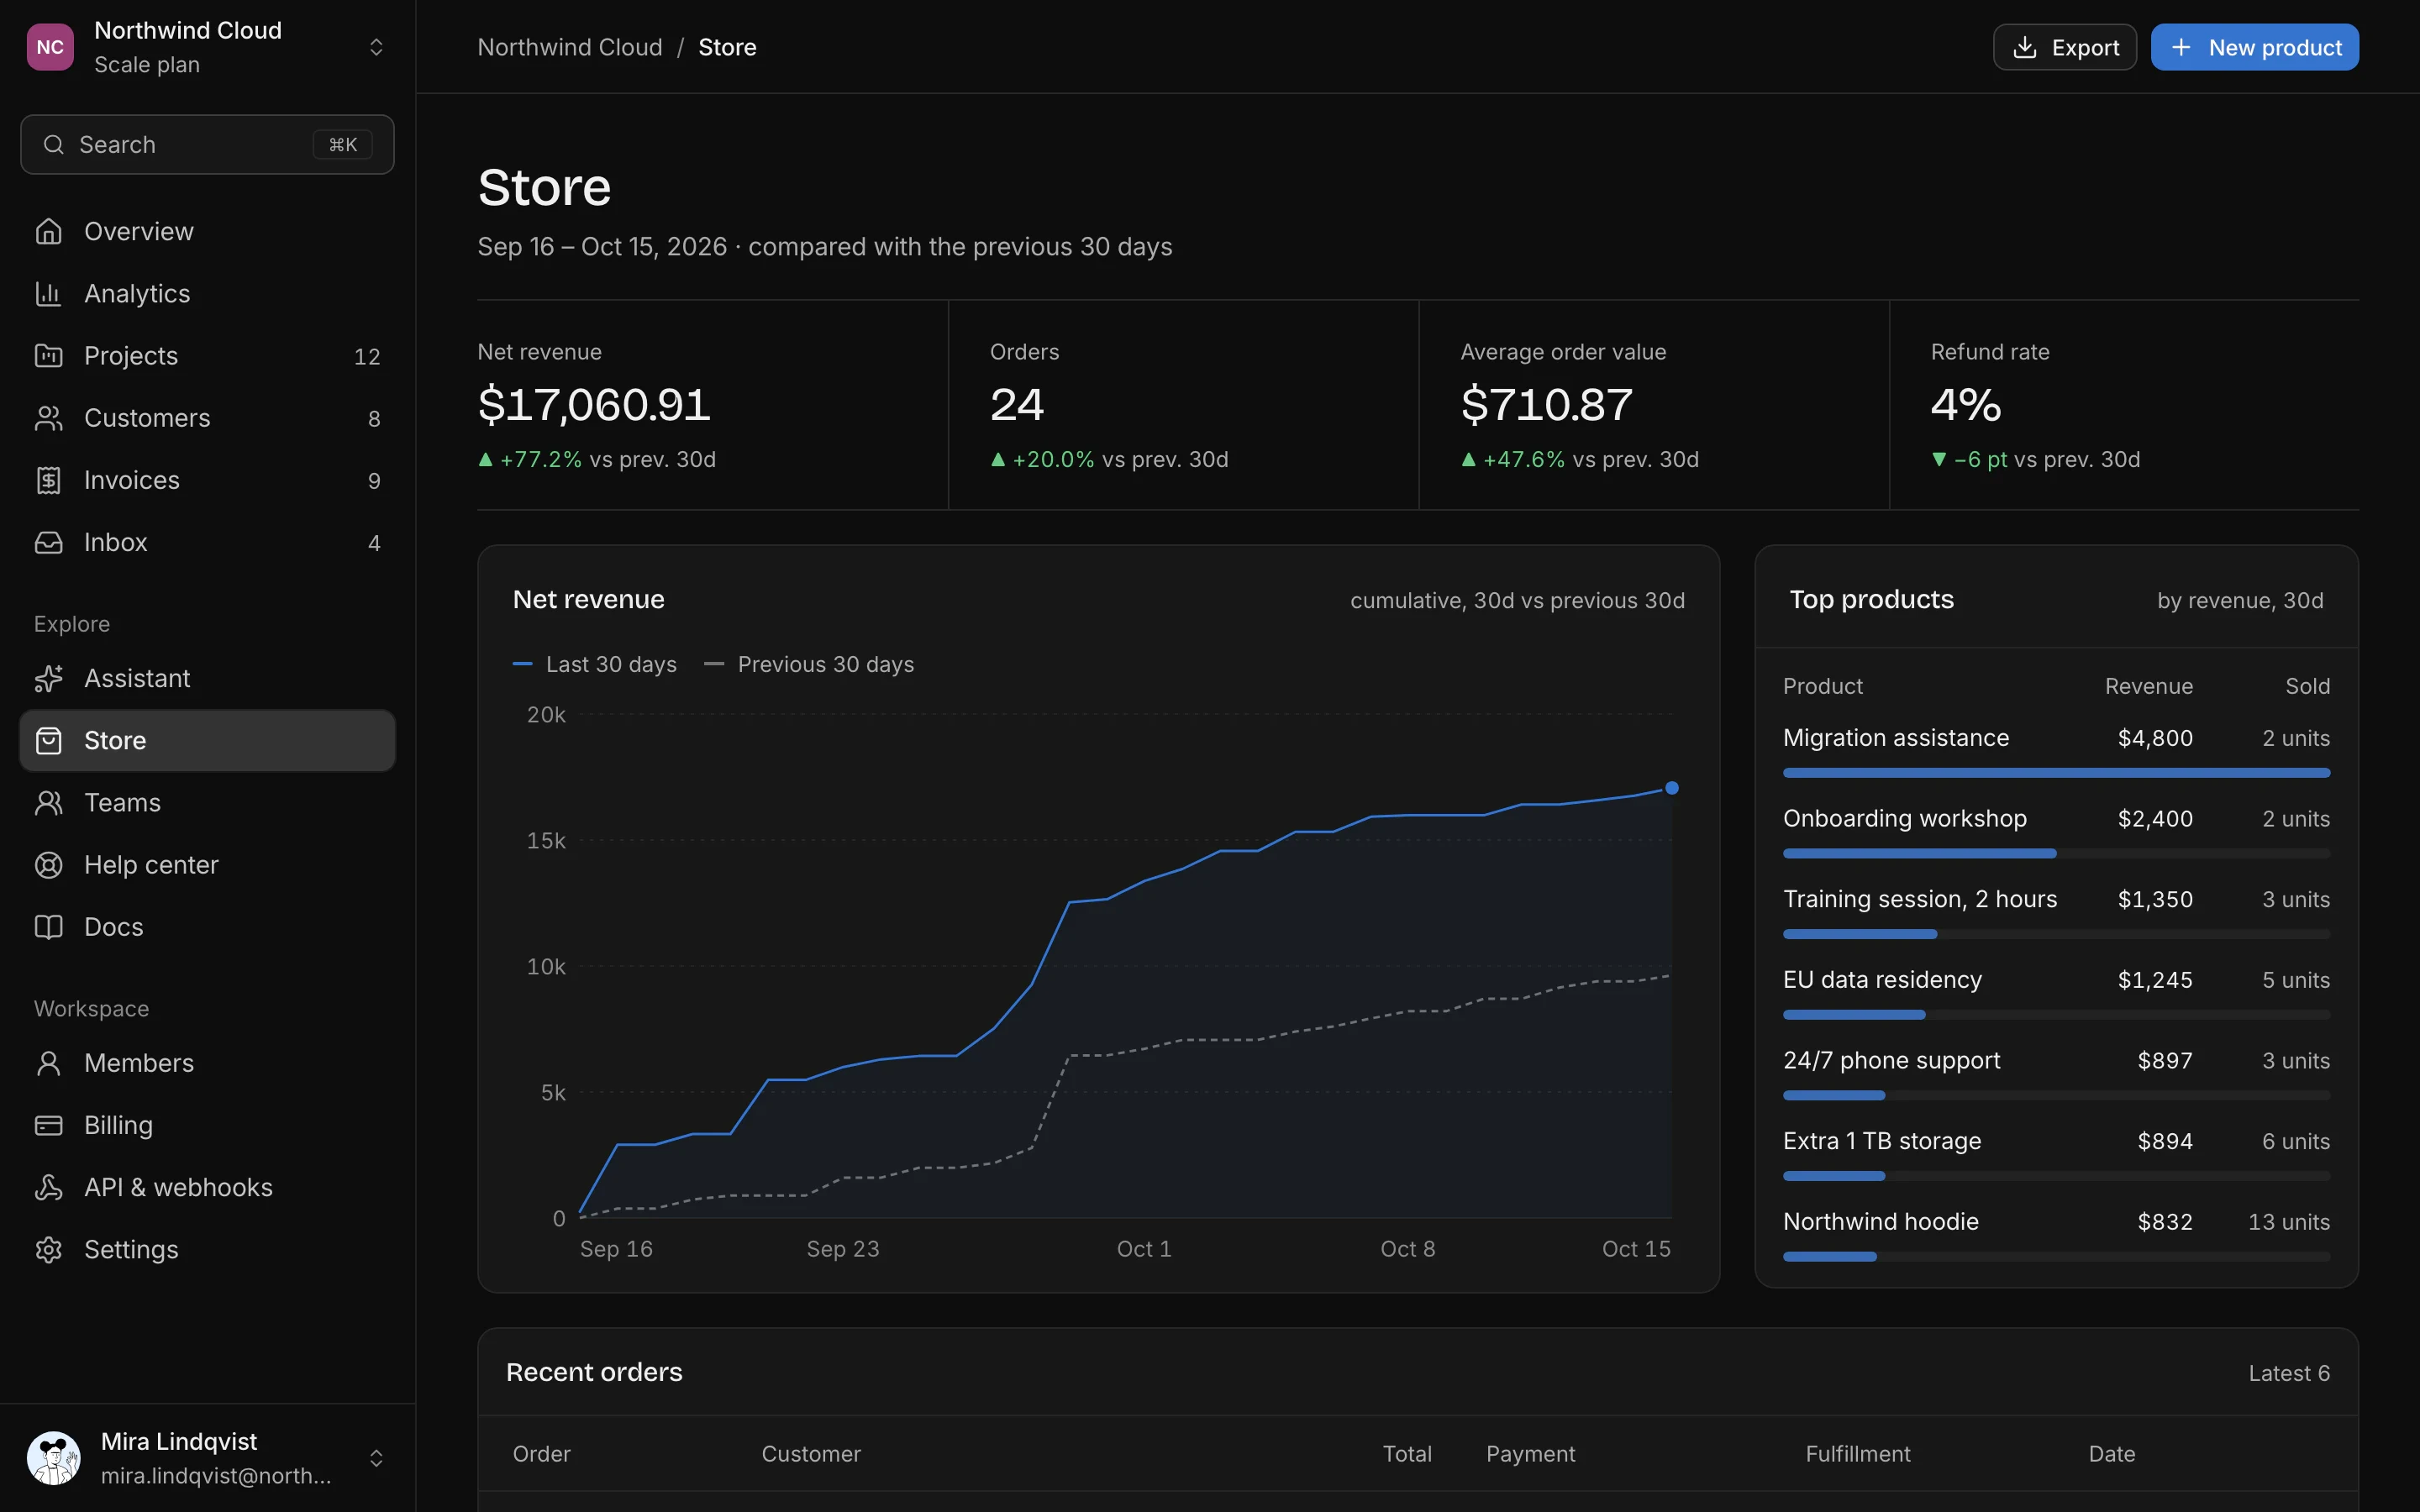The image size is (2420, 1512).
Task: Click the +77.2% net revenue change
Action: coord(530,459)
